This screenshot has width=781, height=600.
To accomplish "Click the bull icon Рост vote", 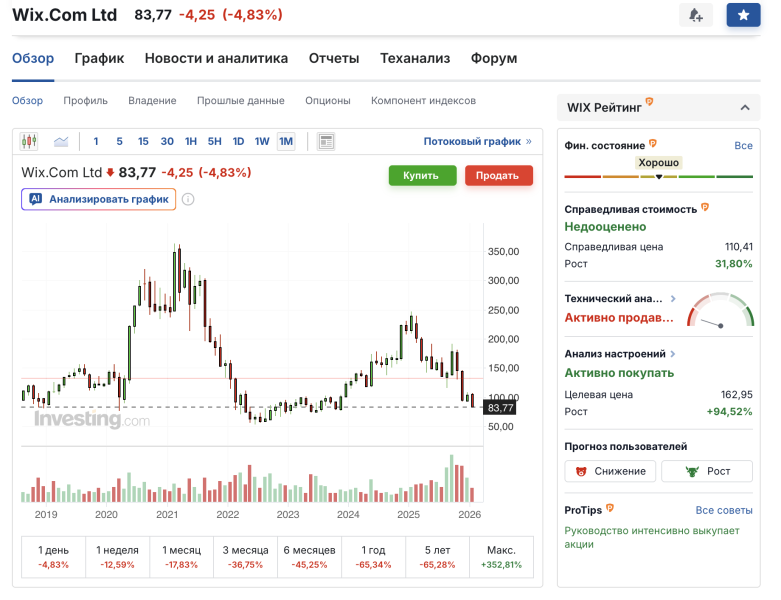I will coord(707,471).
